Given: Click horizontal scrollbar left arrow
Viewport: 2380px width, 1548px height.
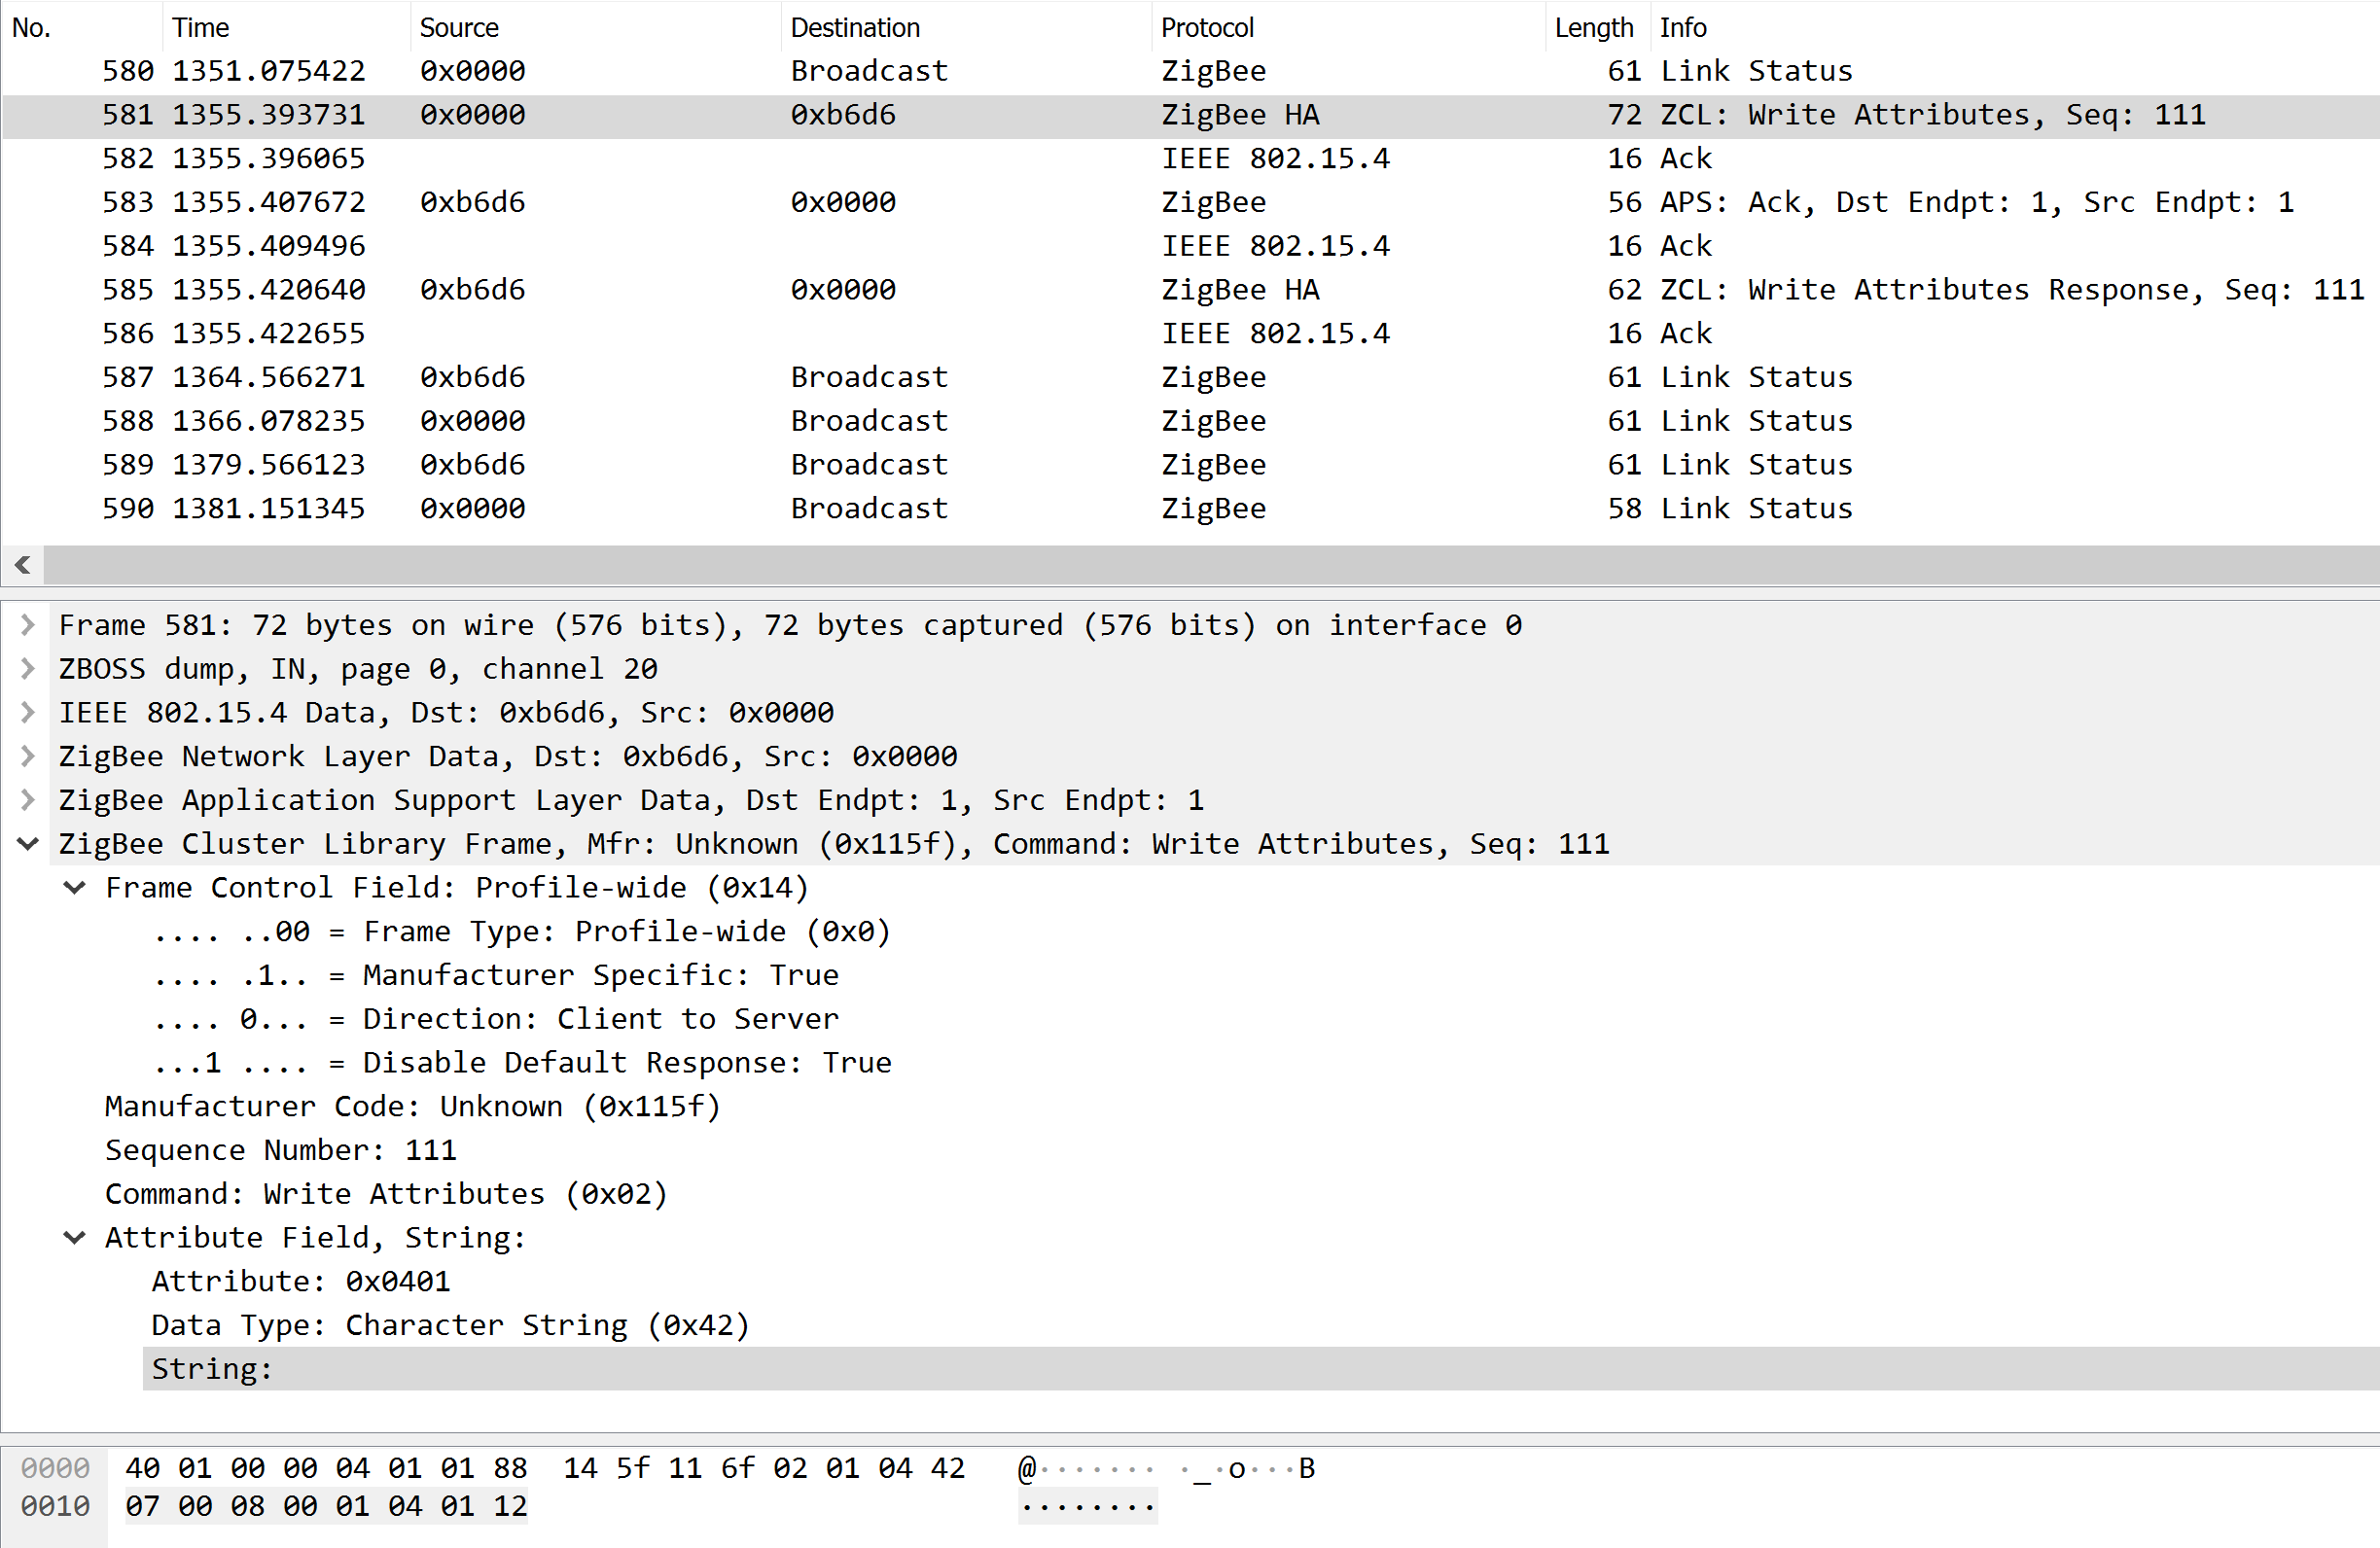Looking at the screenshot, I should click(x=23, y=565).
